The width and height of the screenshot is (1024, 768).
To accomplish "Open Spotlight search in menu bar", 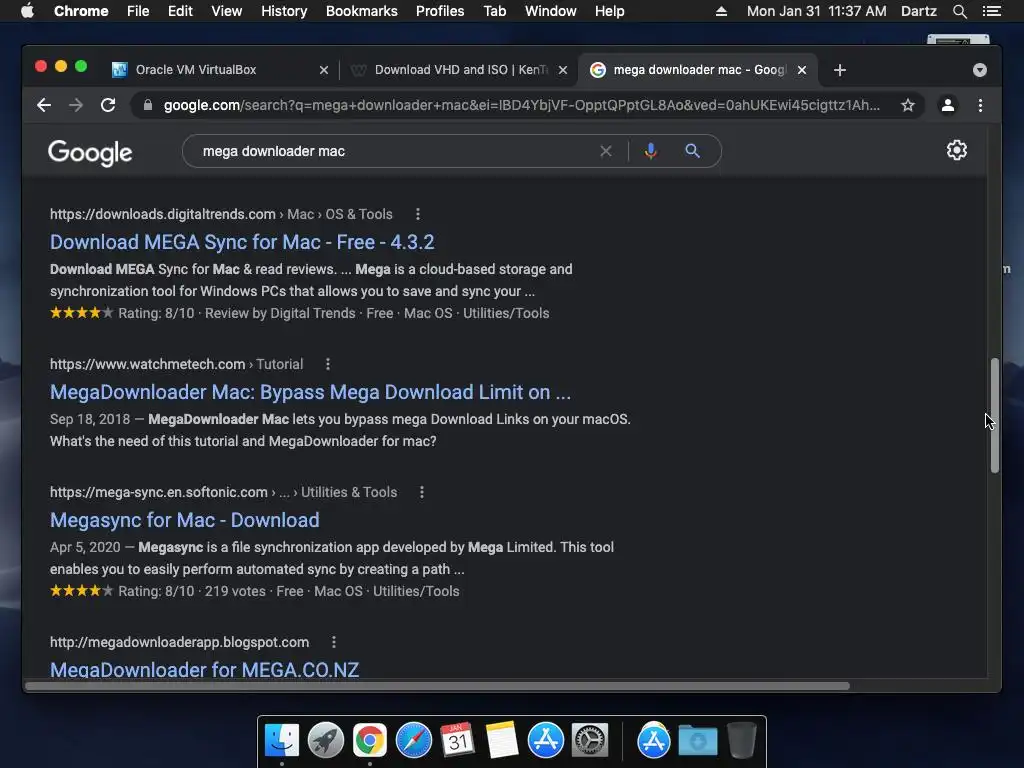I will click(x=959, y=11).
